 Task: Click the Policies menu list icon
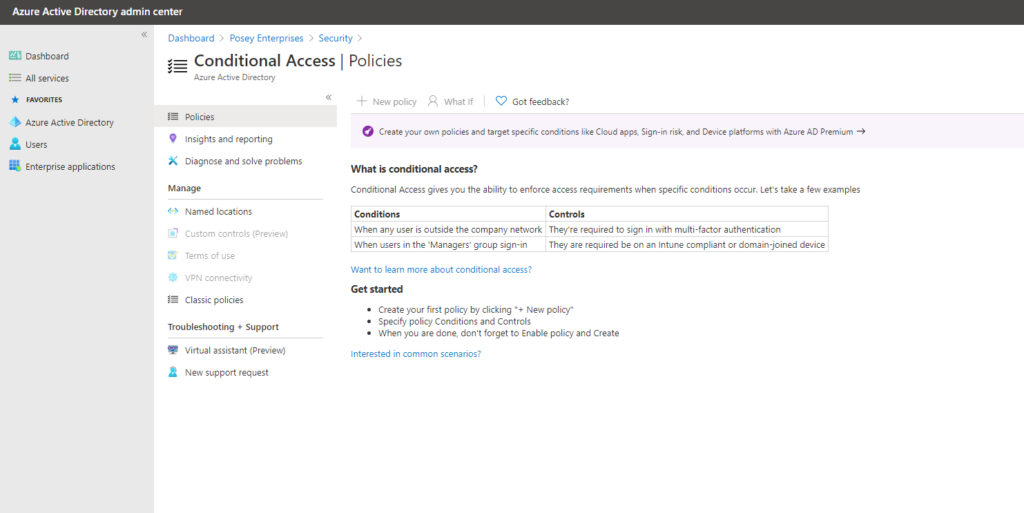(x=172, y=117)
